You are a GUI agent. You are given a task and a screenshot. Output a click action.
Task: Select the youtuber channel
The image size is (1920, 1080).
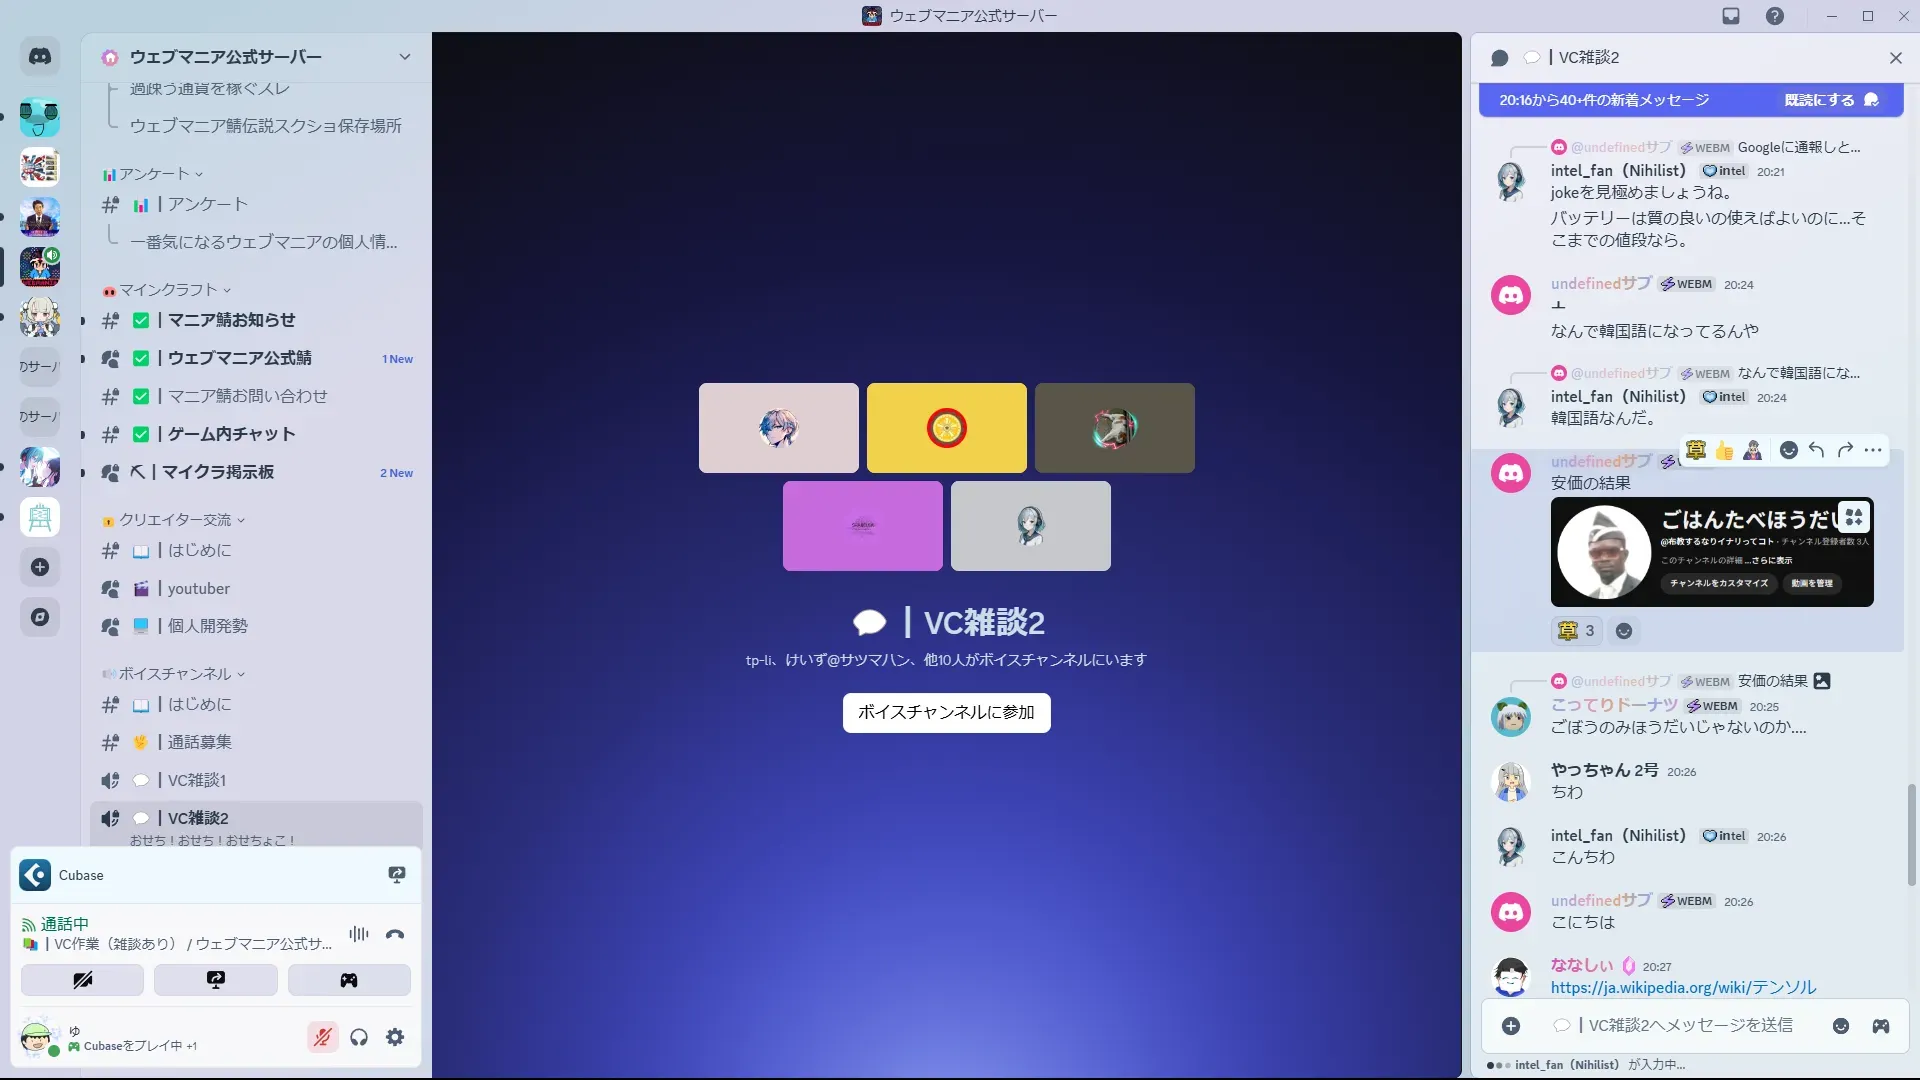click(198, 589)
